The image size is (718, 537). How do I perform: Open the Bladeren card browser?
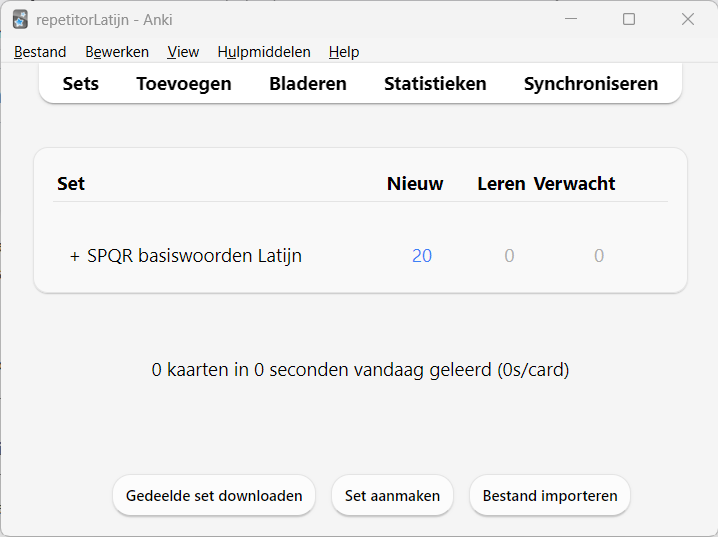[308, 84]
